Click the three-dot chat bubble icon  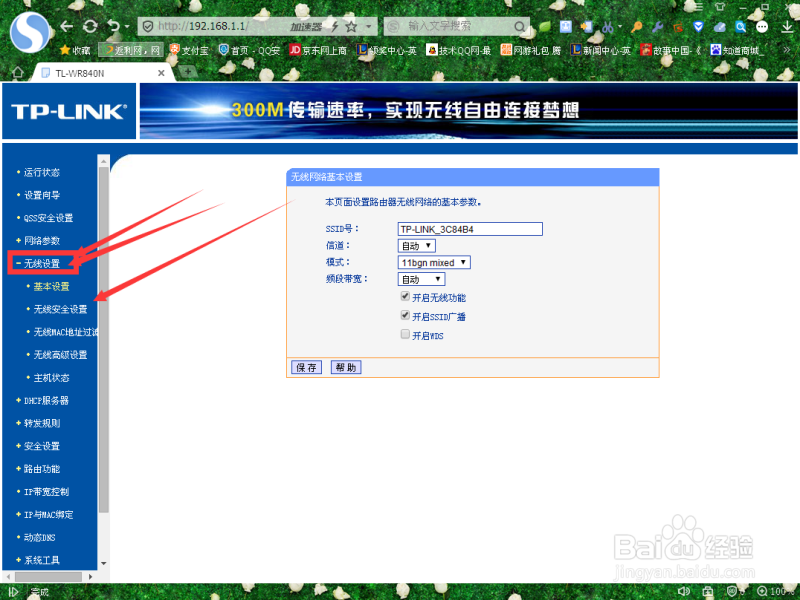[762, 27]
